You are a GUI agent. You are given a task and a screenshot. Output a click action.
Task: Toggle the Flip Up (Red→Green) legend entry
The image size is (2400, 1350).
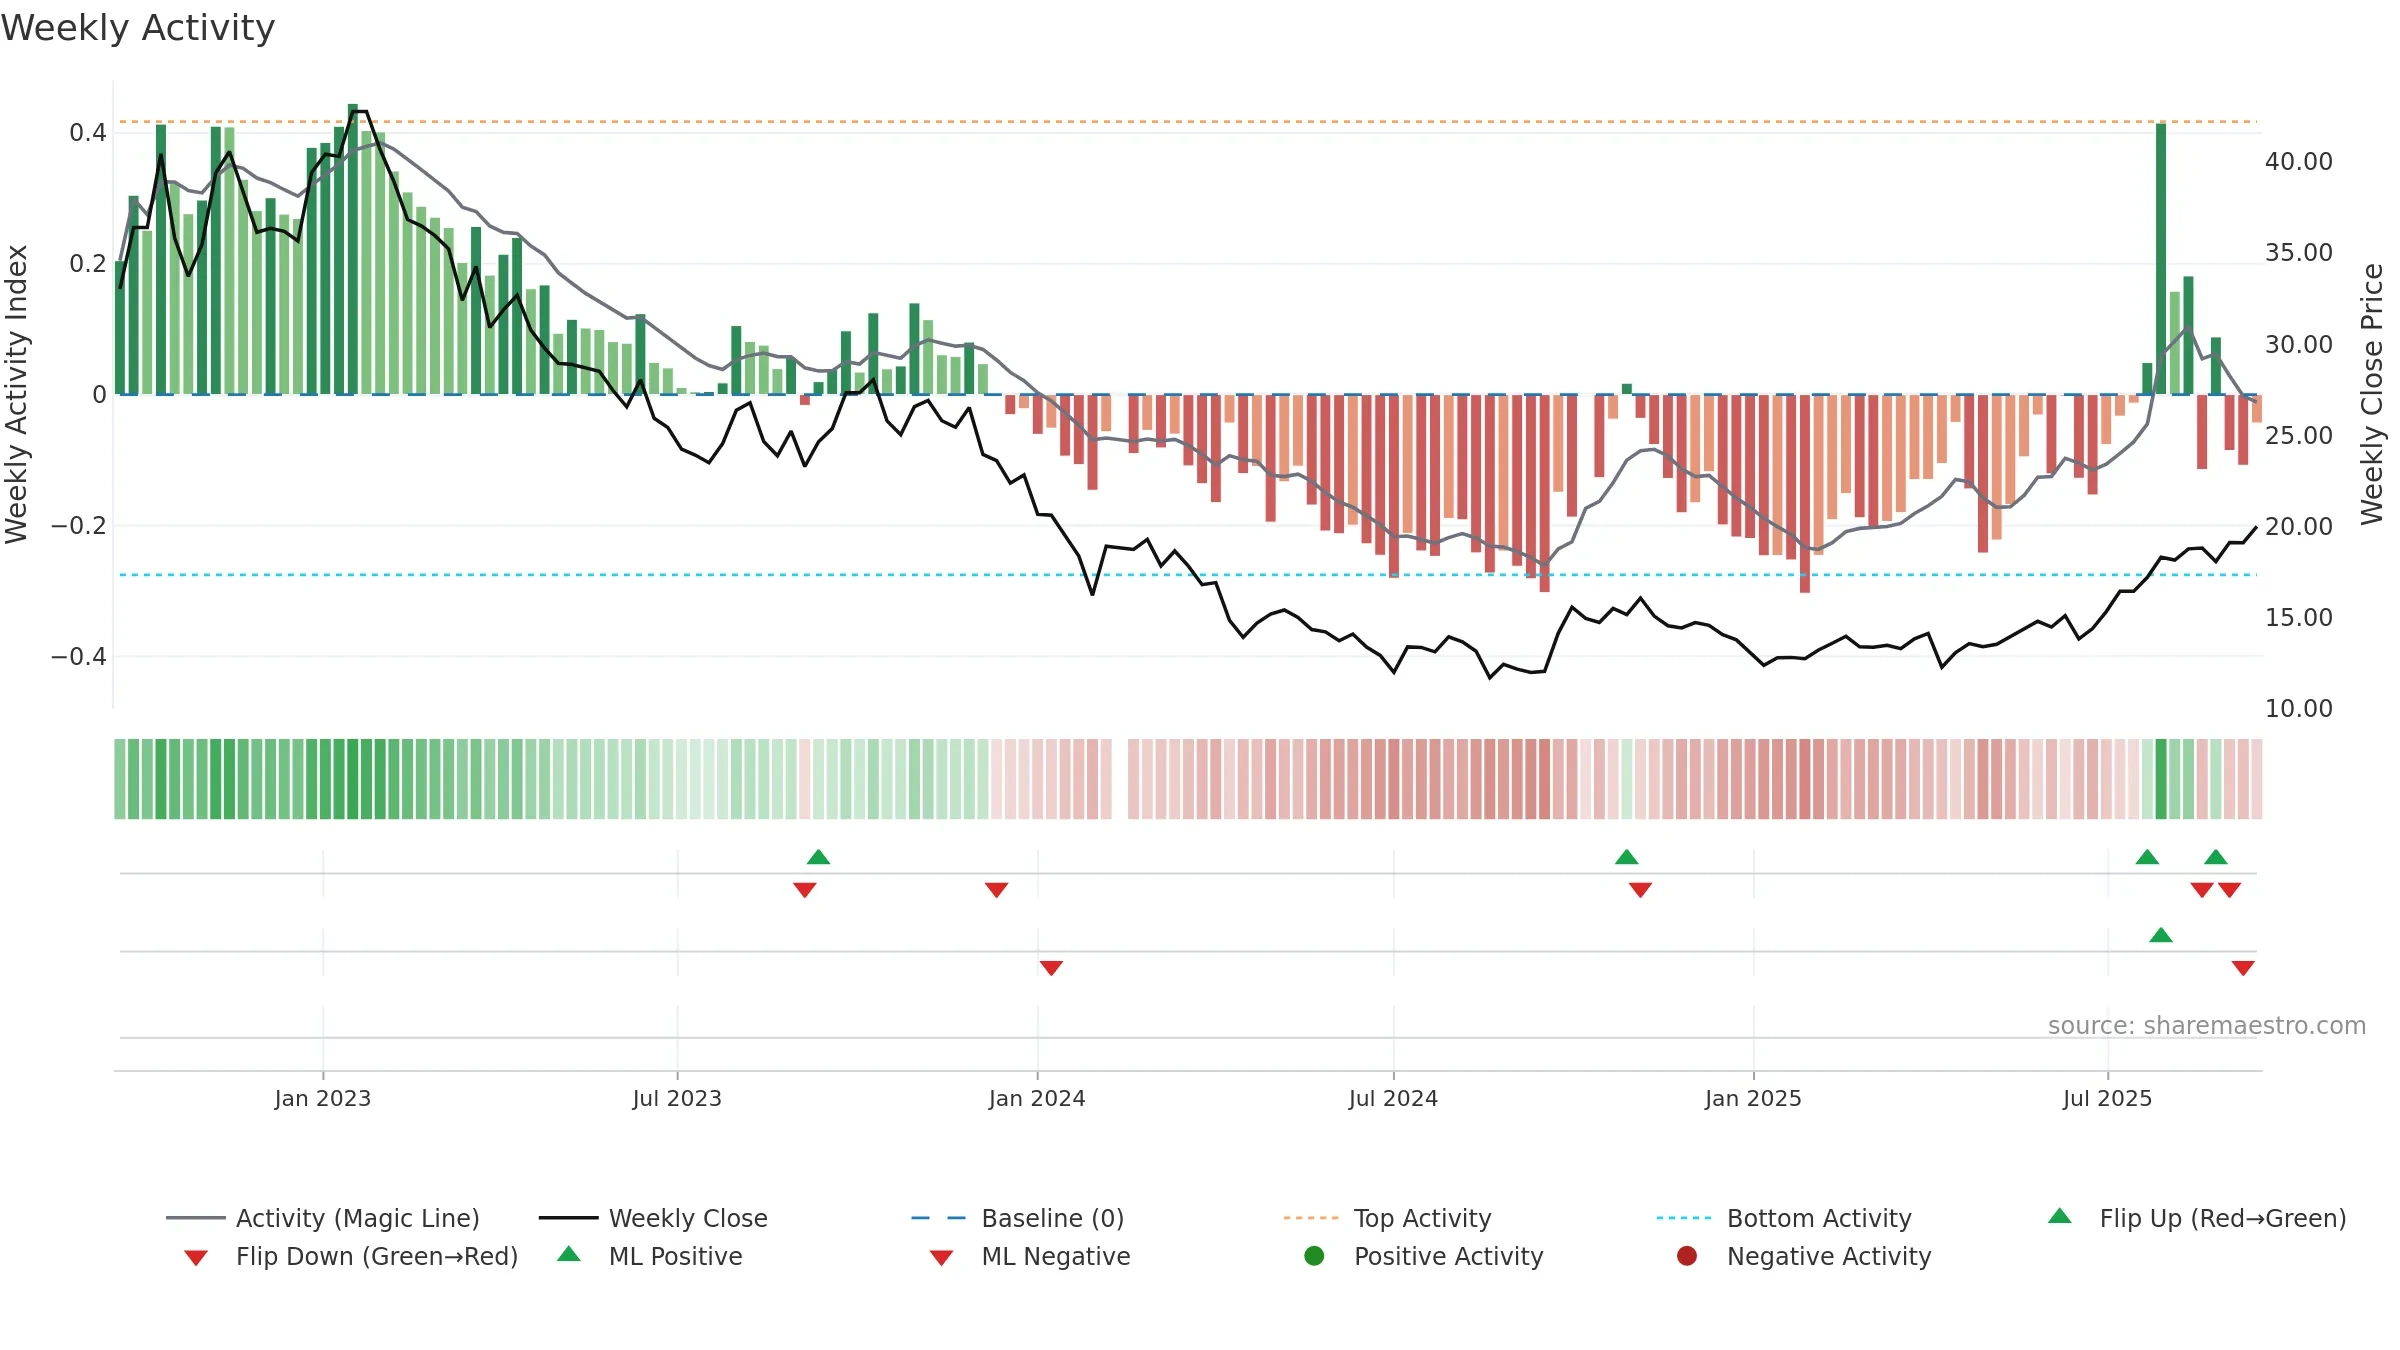[2196, 1218]
